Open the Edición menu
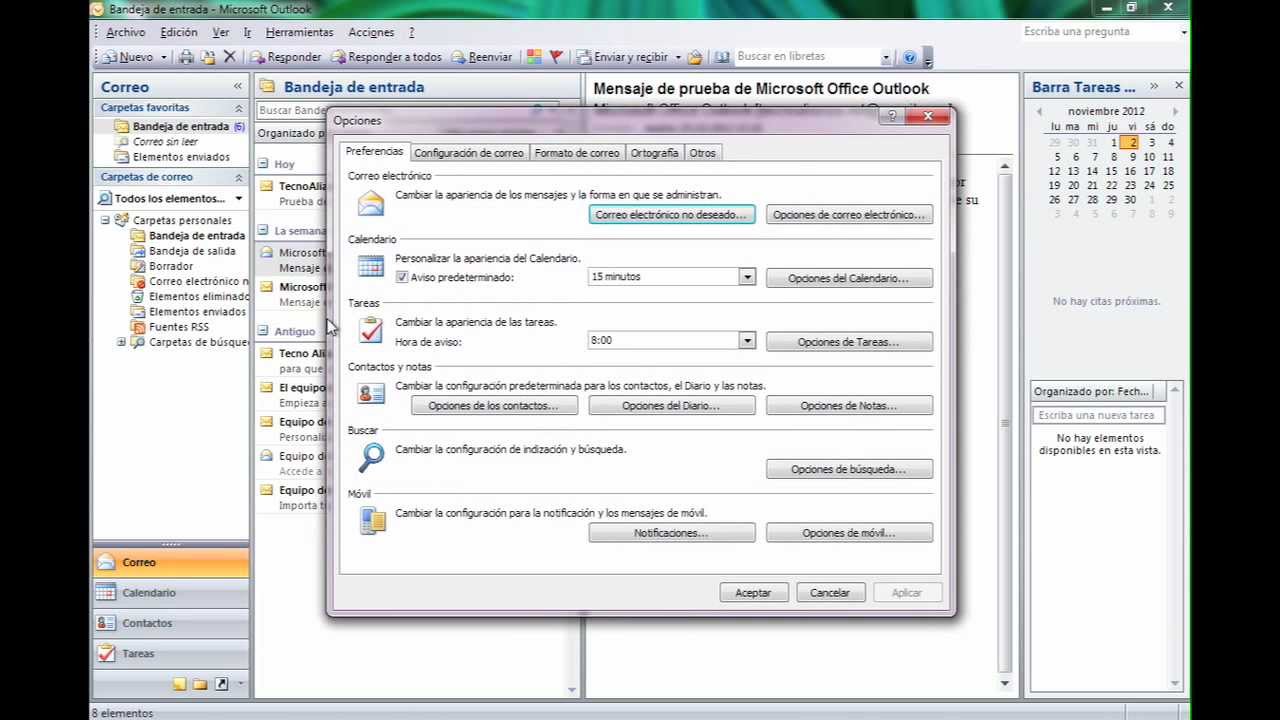The height and width of the screenshot is (720, 1280). click(179, 32)
